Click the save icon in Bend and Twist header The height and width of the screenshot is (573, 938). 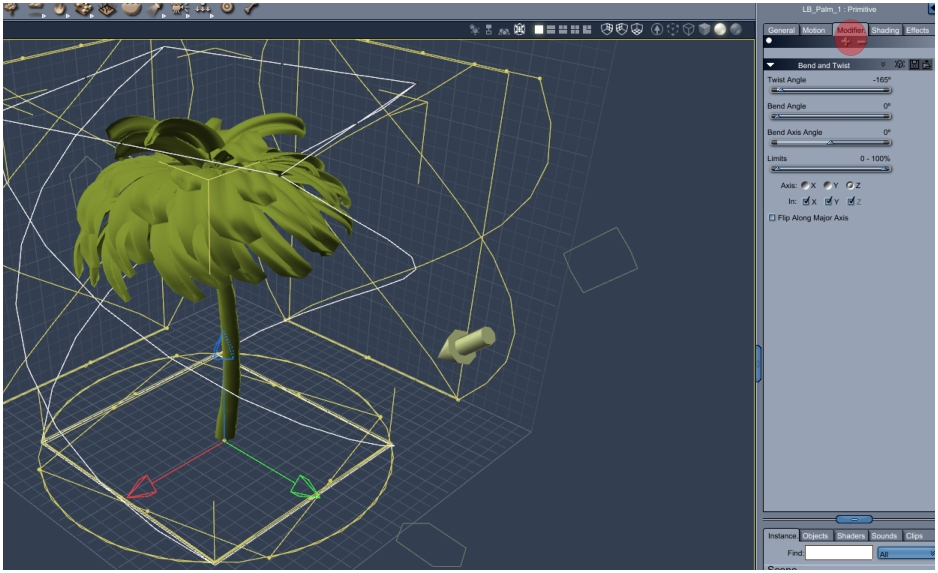[914, 65]
